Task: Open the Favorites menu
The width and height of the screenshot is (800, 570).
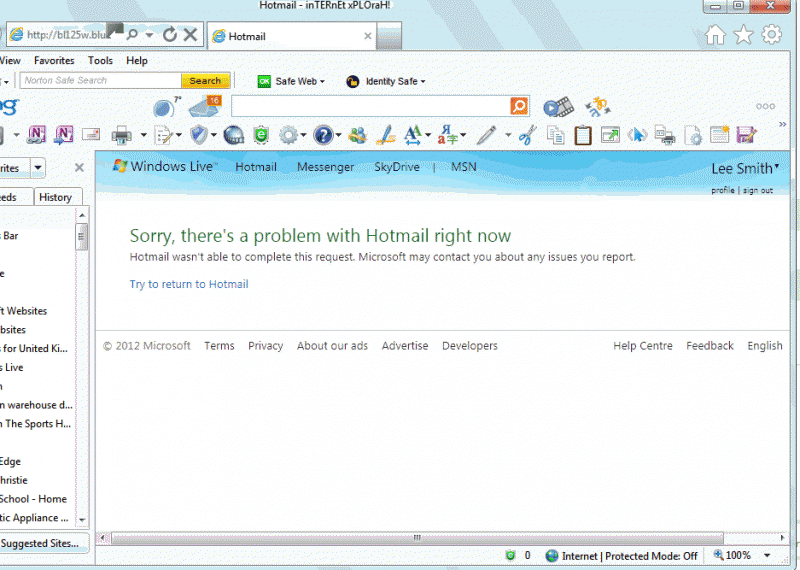Action: [x=54, y=60]
